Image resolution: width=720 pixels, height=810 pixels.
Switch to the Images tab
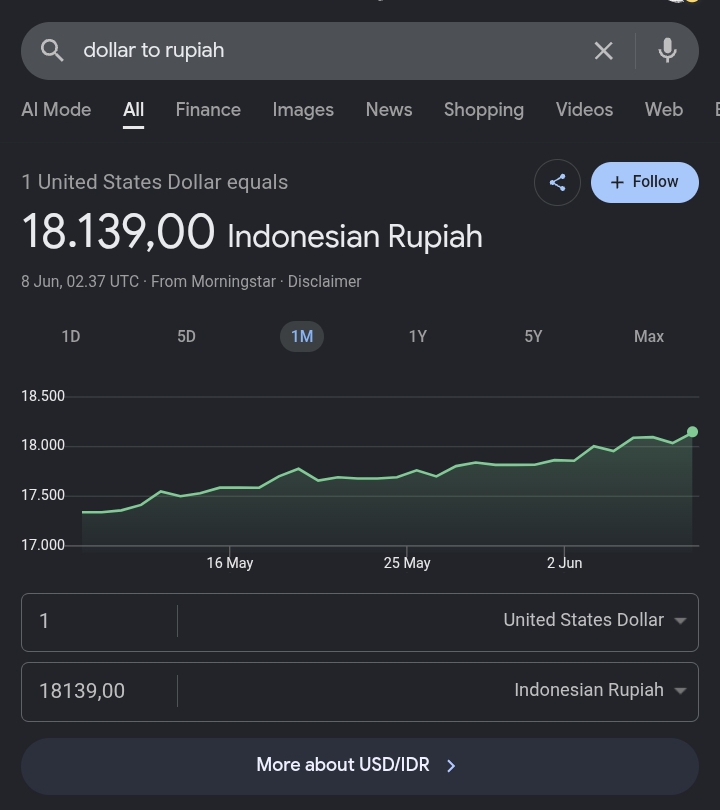click(x=303, y=110)
